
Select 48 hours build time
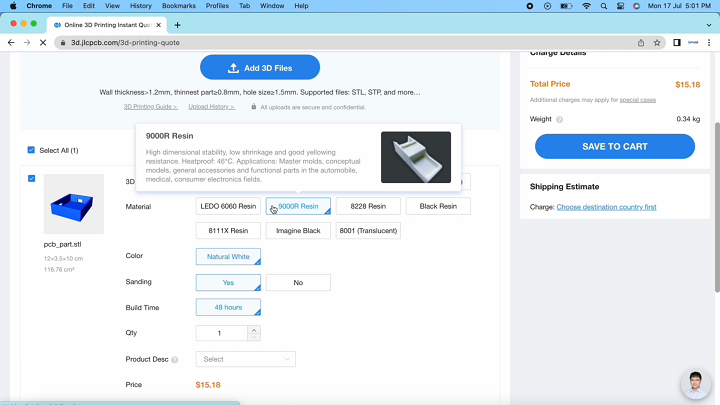click(228, 307)
